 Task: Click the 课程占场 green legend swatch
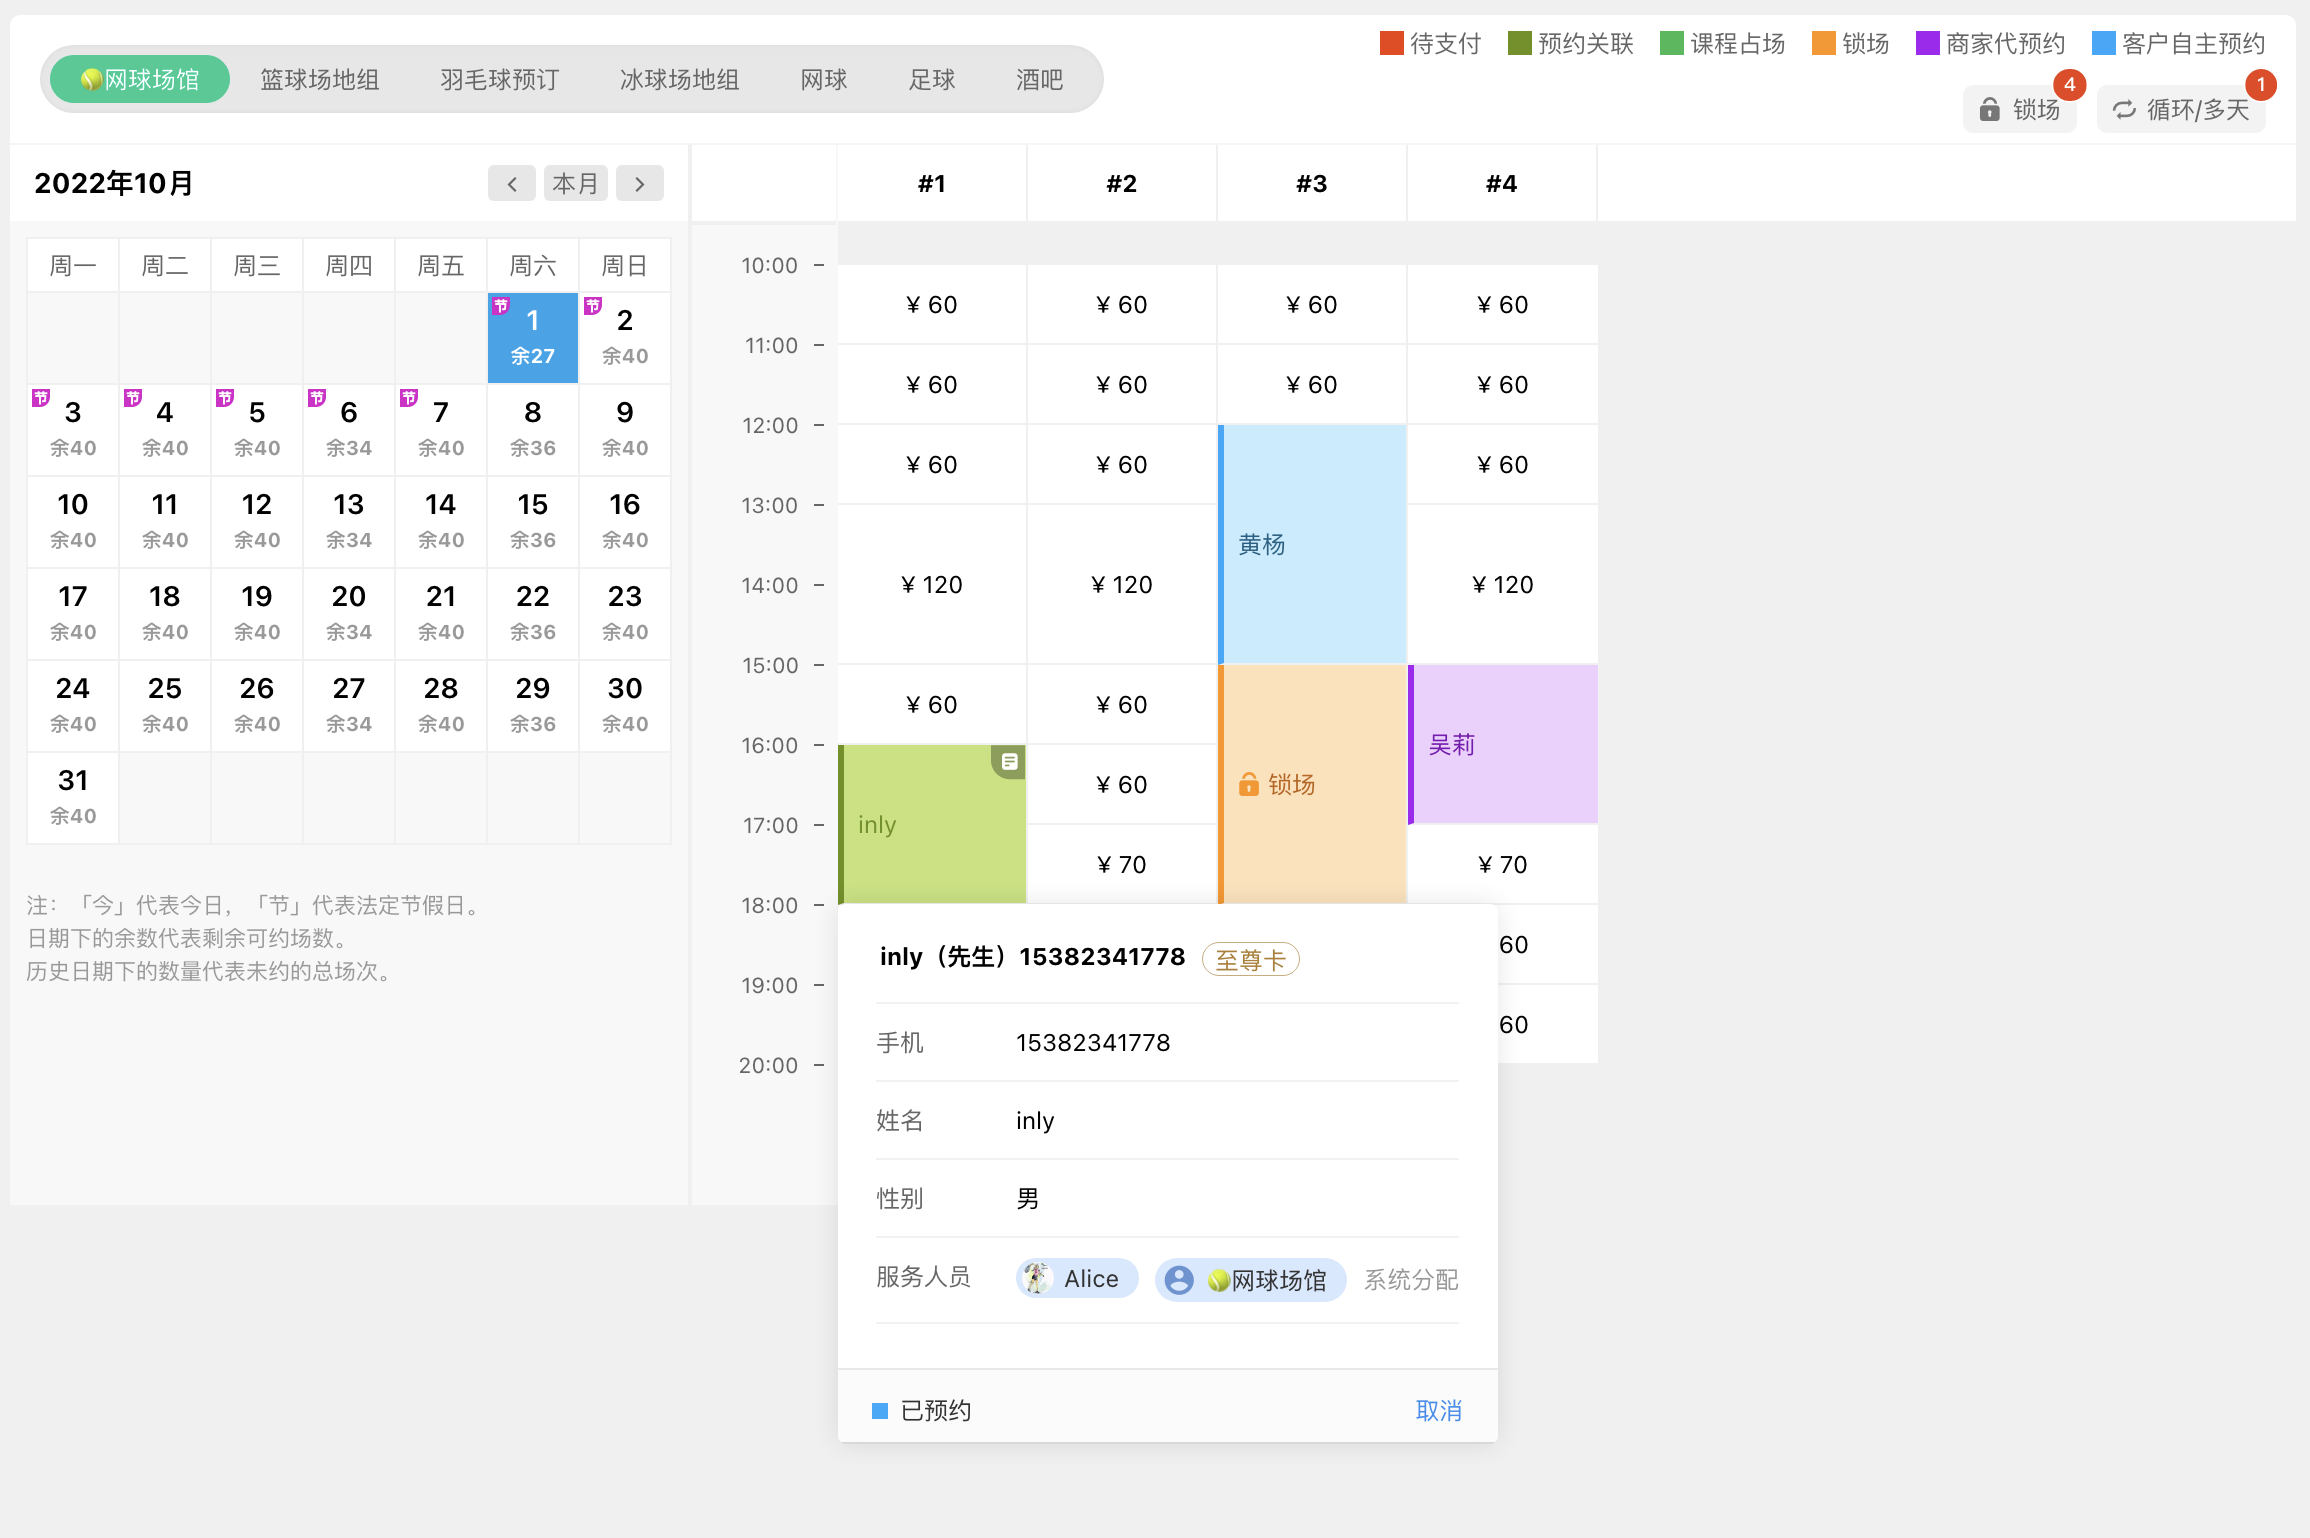(1672, 43)
